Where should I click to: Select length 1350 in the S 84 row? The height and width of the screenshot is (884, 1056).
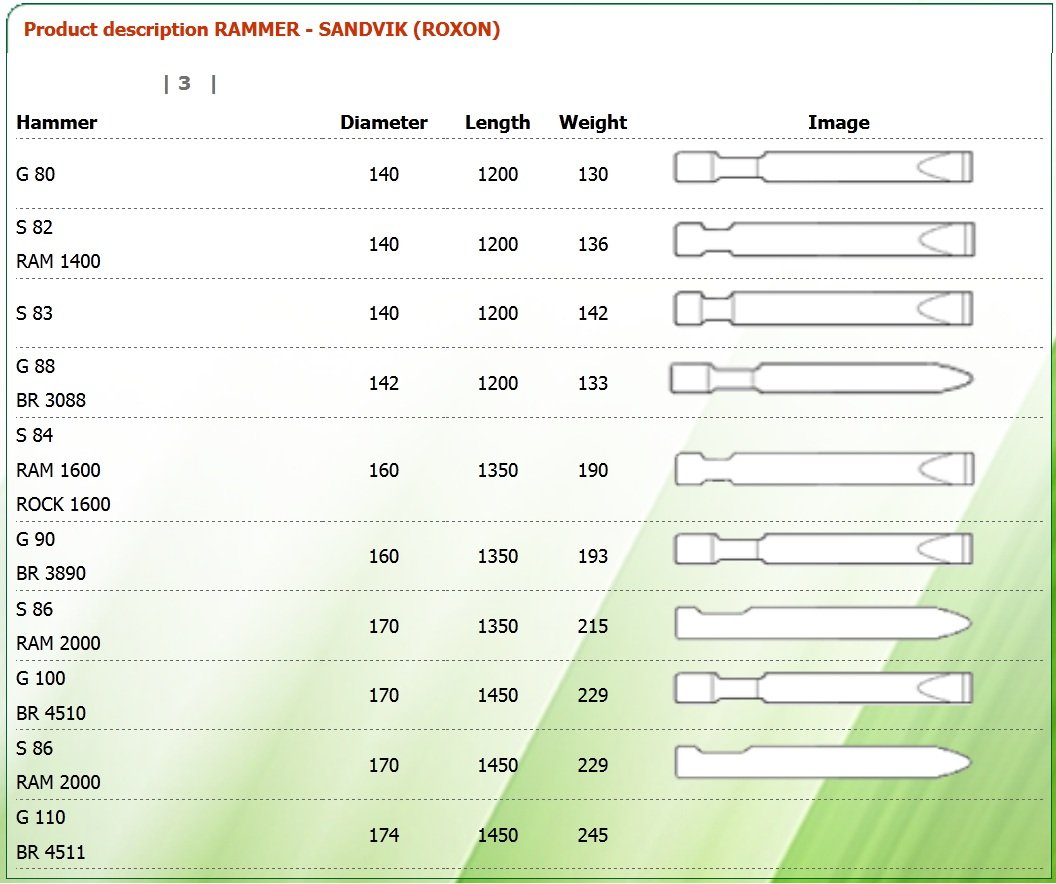point(498,470)
